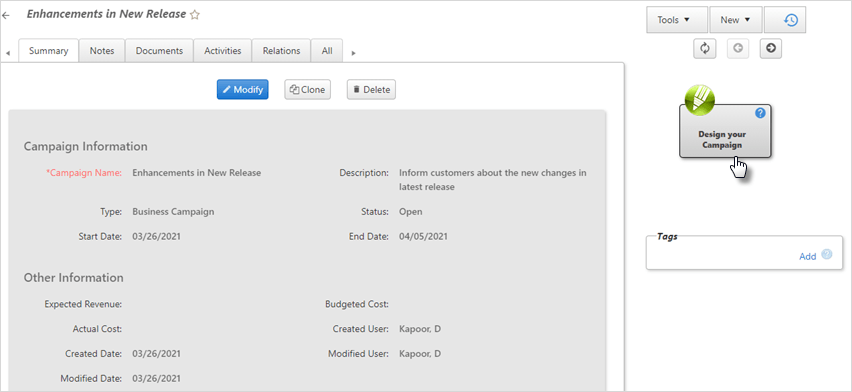Mark campaign as favorite with star icon
This screenshot has width=852, height=392.
[x=195, y=15]
